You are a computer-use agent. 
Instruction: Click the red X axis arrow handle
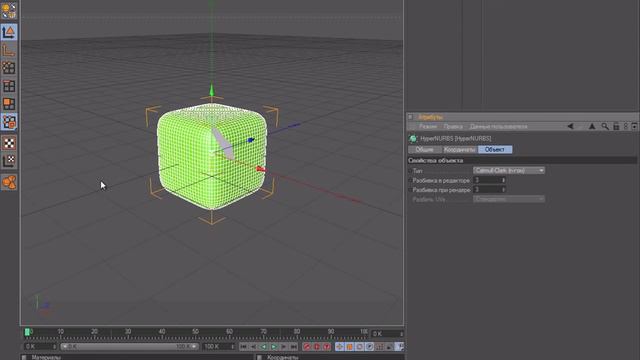(x=260, y=169)
